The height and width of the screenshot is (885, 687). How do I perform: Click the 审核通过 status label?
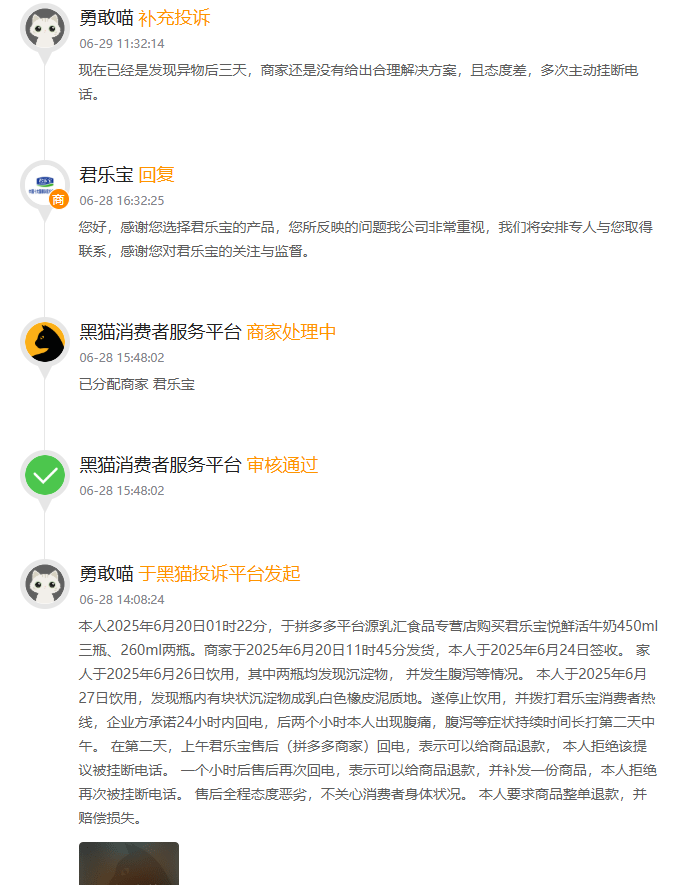tap(282, 465)
